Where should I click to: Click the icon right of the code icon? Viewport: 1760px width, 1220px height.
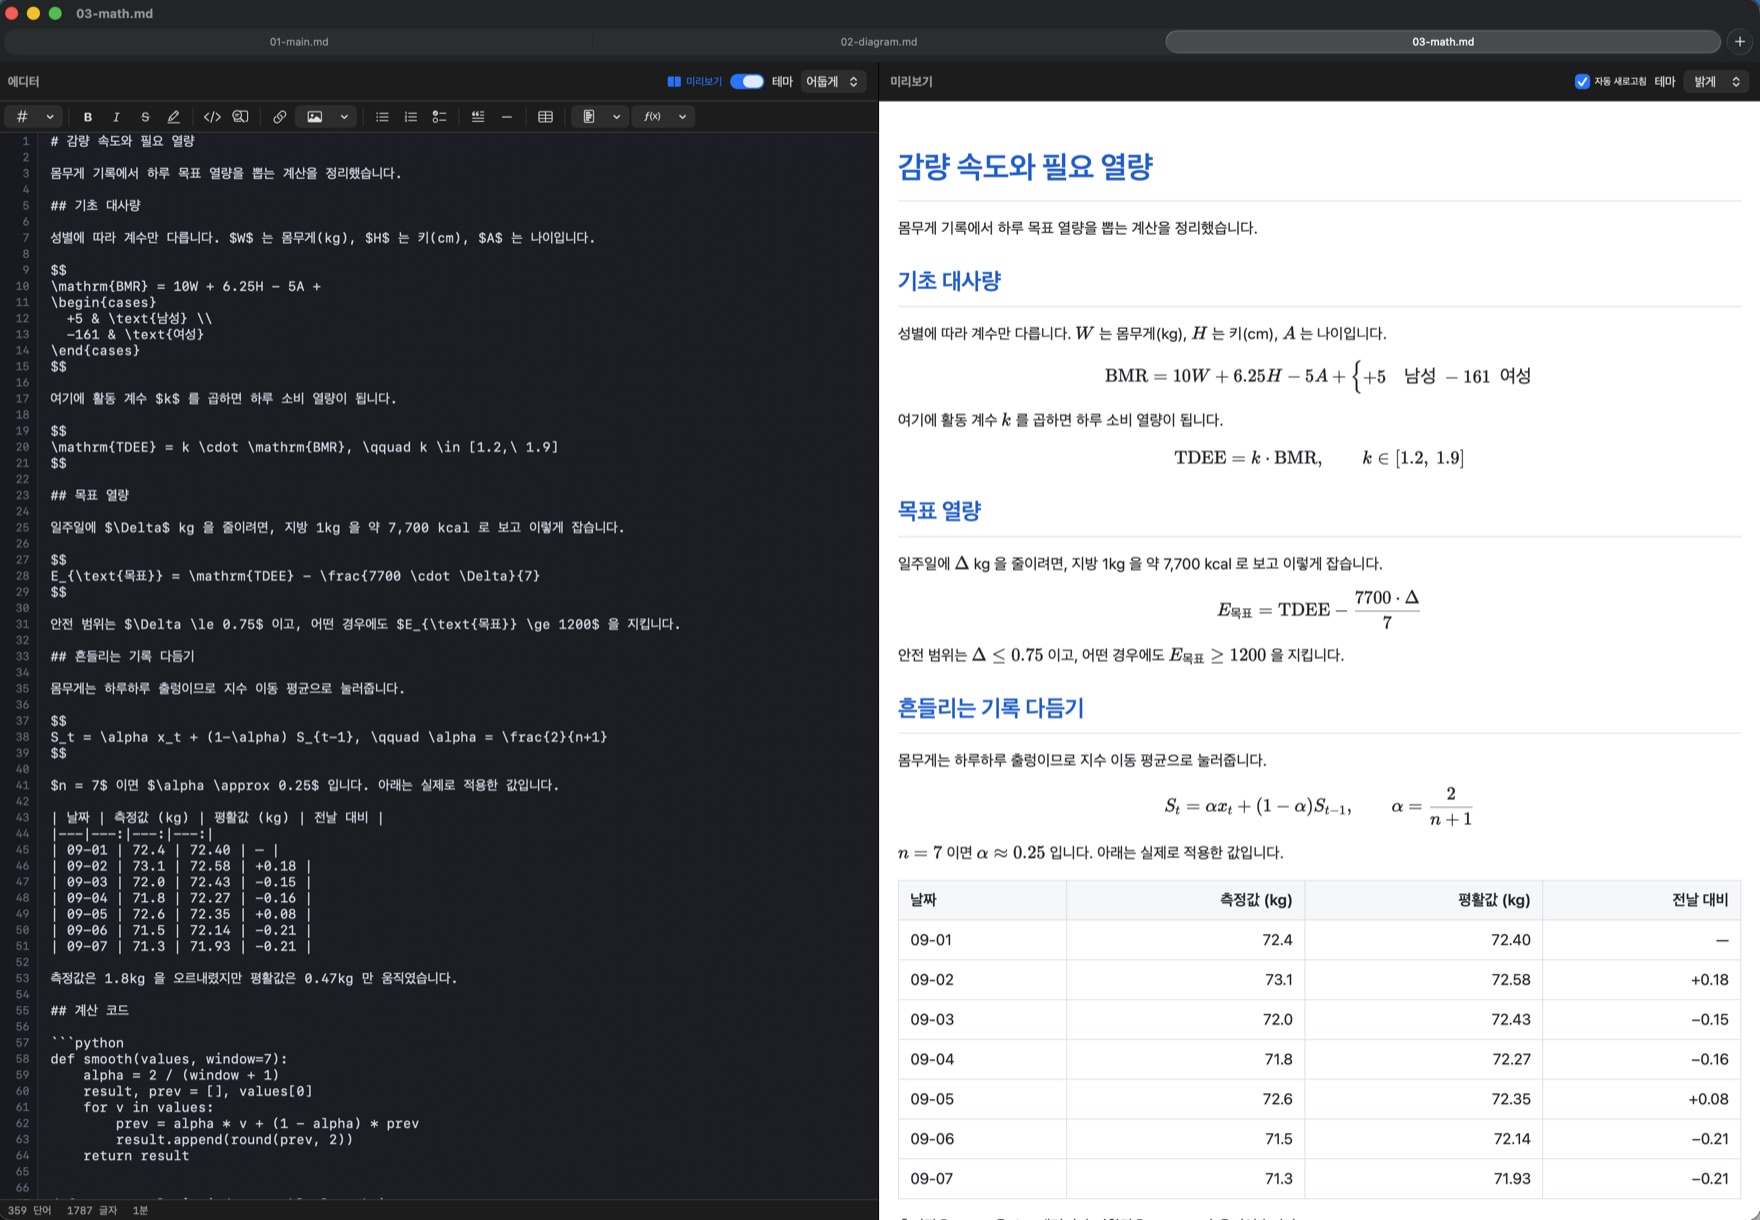(241, 117)
